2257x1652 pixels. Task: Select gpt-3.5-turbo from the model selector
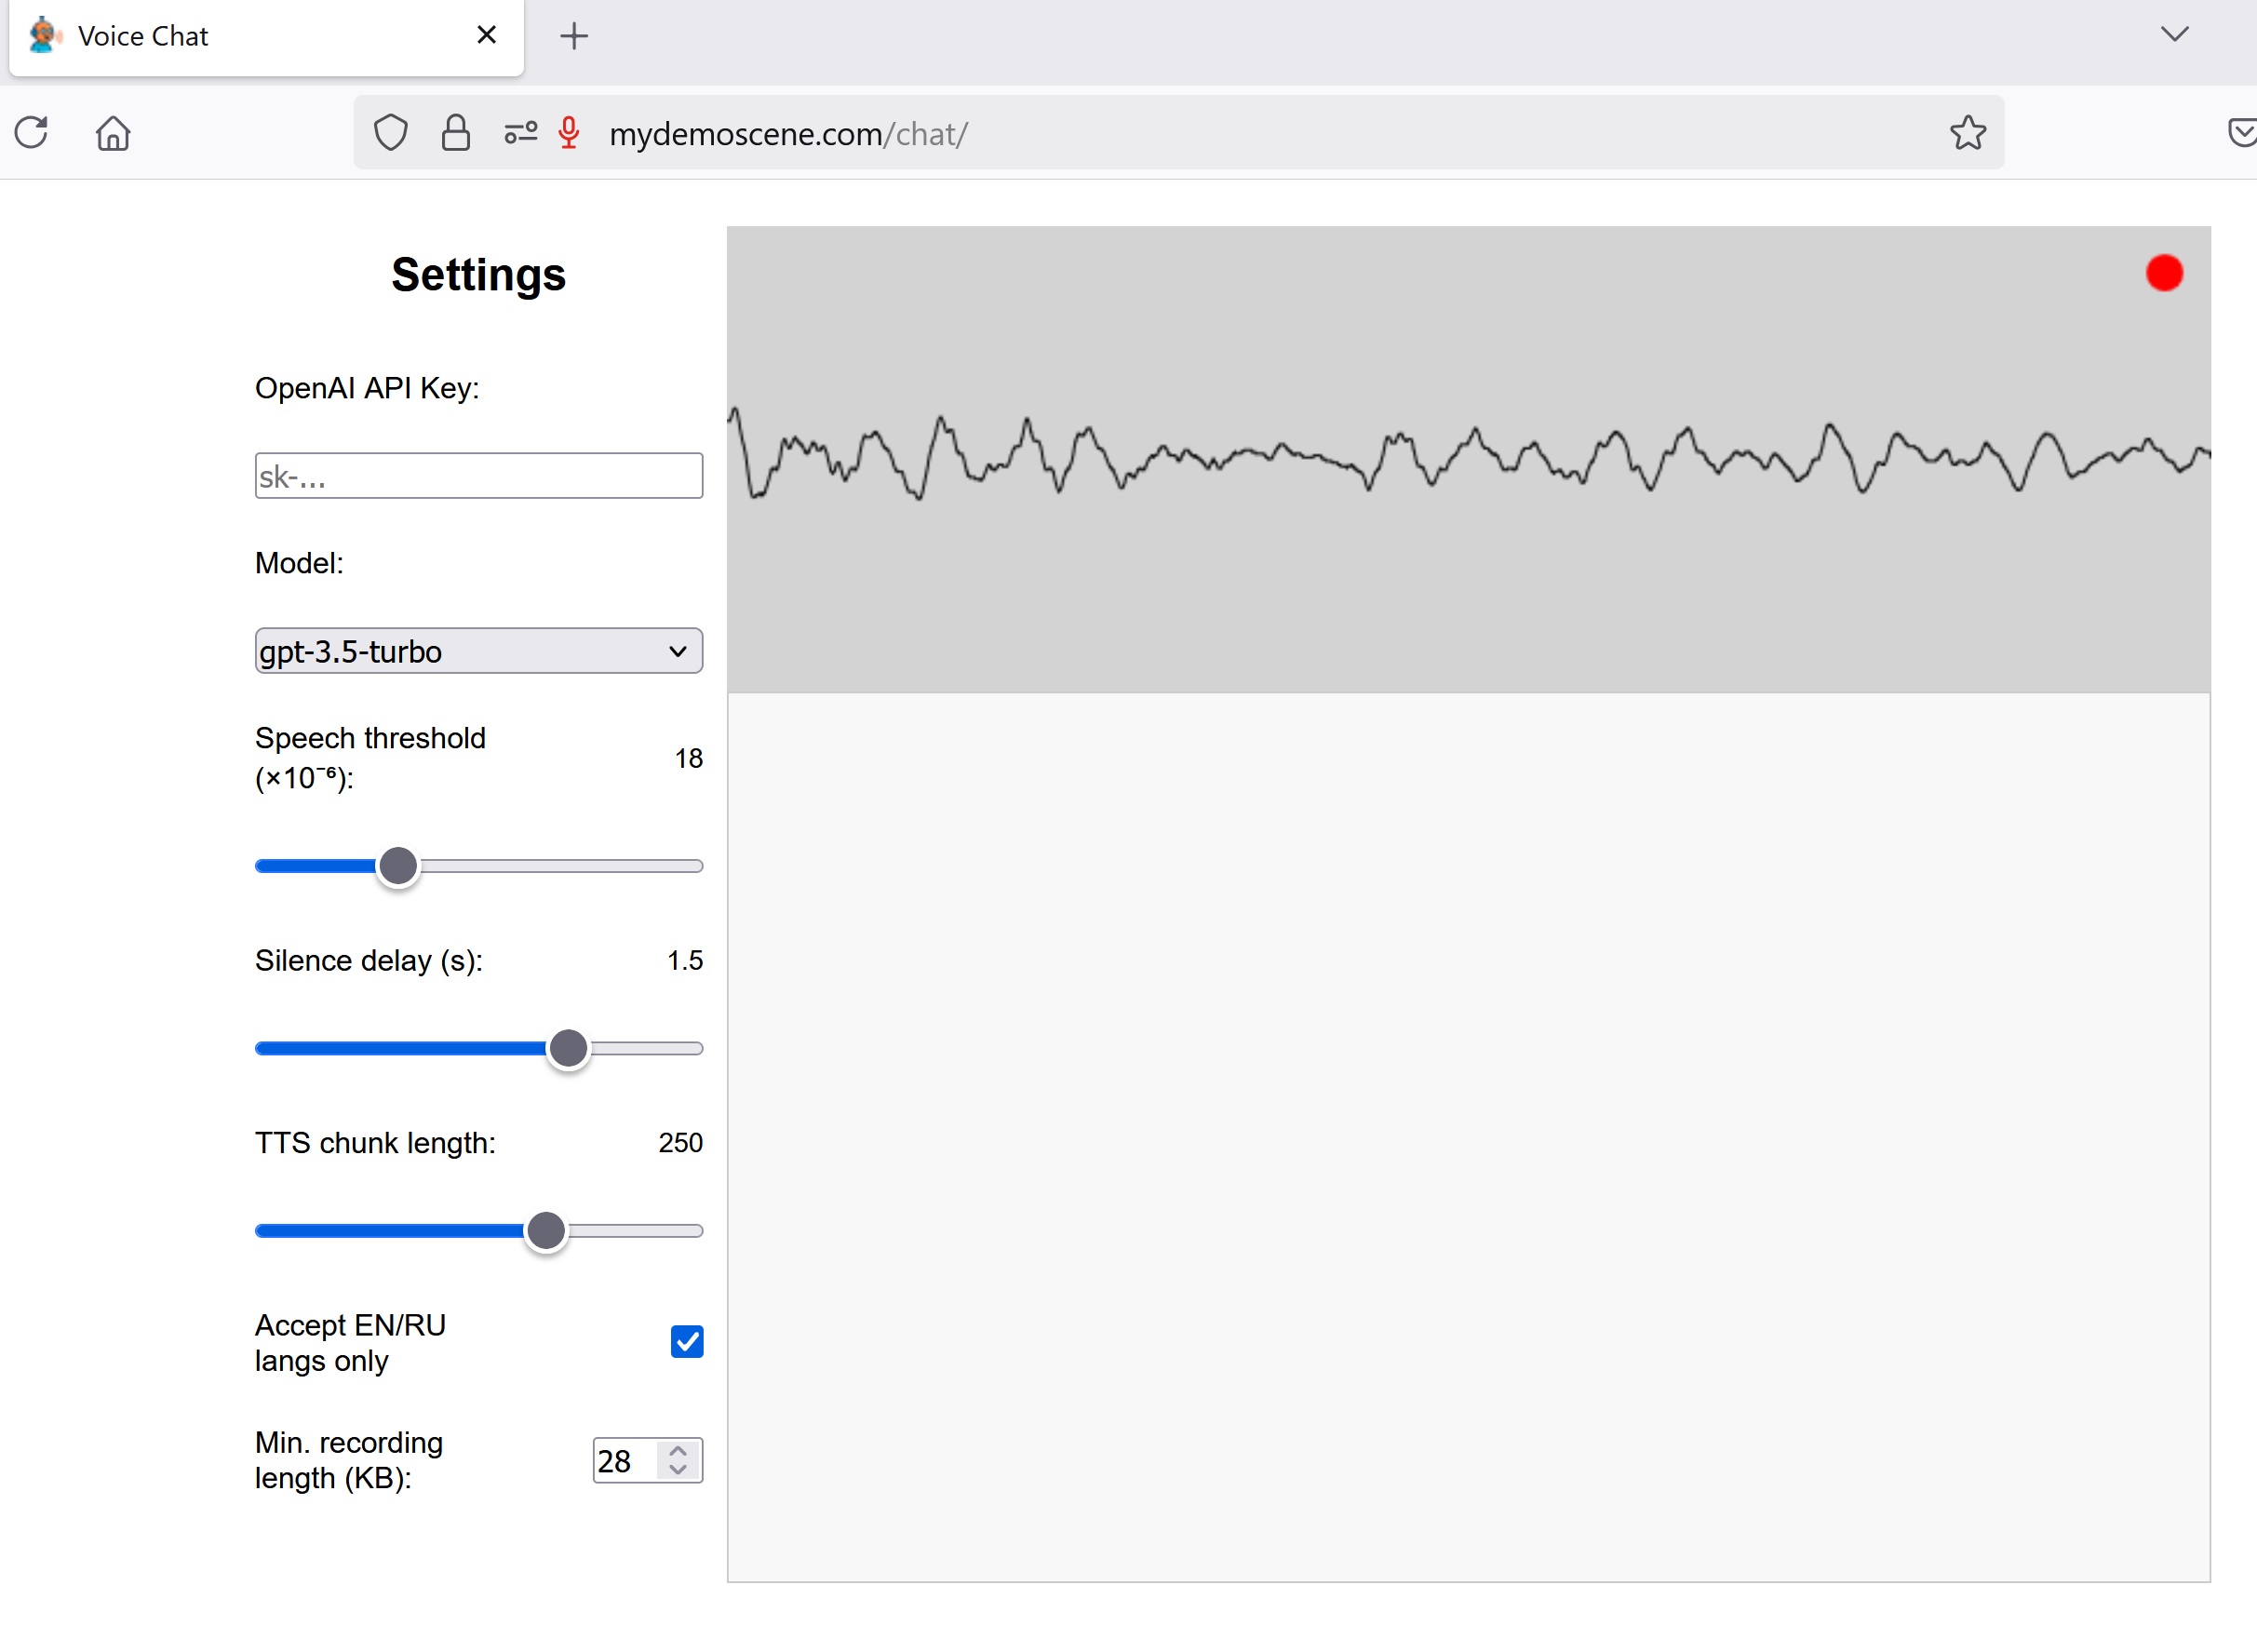pyautogui.click(x=478, y=650)
